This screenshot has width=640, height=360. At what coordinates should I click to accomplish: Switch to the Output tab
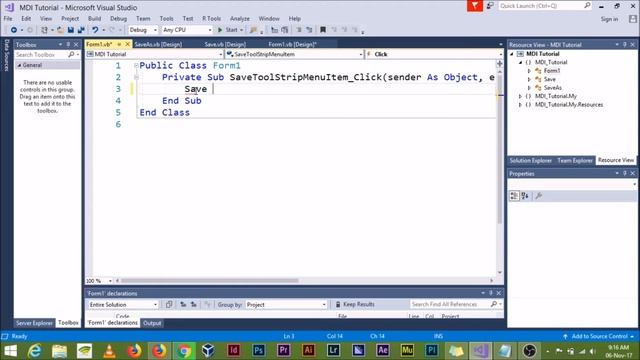point(152,323)
